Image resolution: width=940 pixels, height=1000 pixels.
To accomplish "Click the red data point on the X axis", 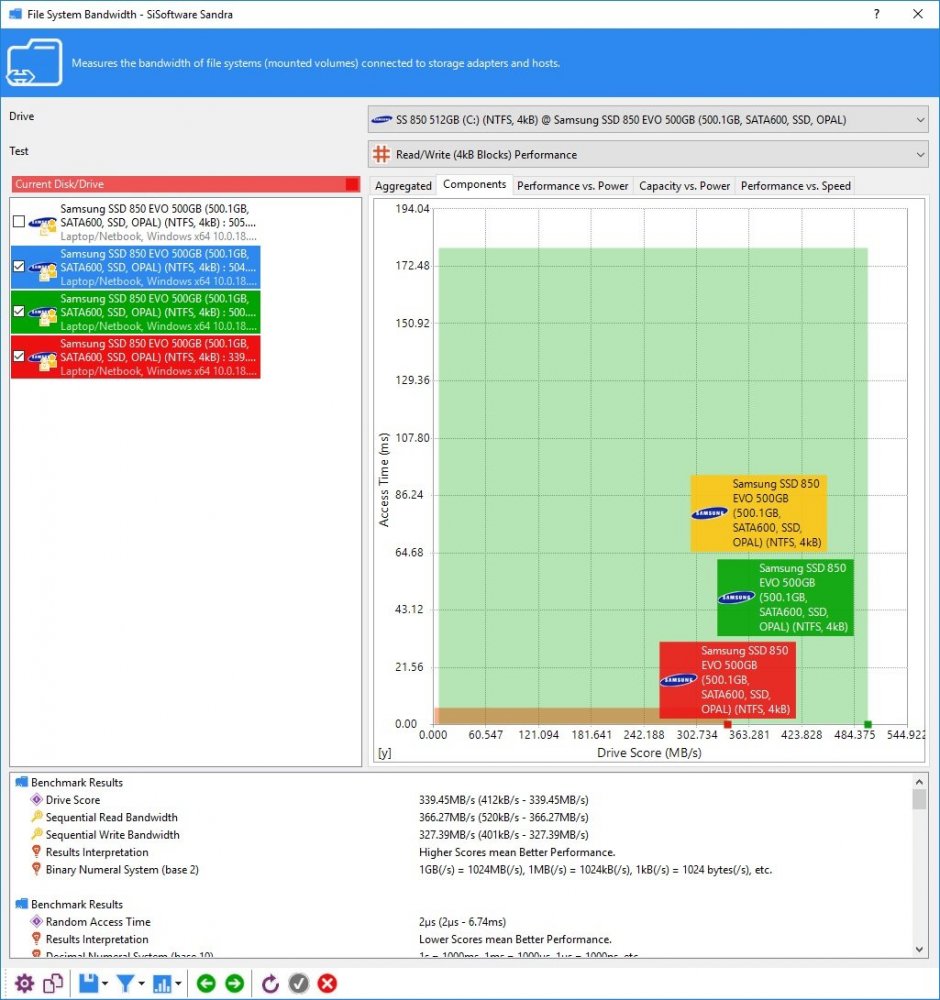I will click(x=728, y=724).
